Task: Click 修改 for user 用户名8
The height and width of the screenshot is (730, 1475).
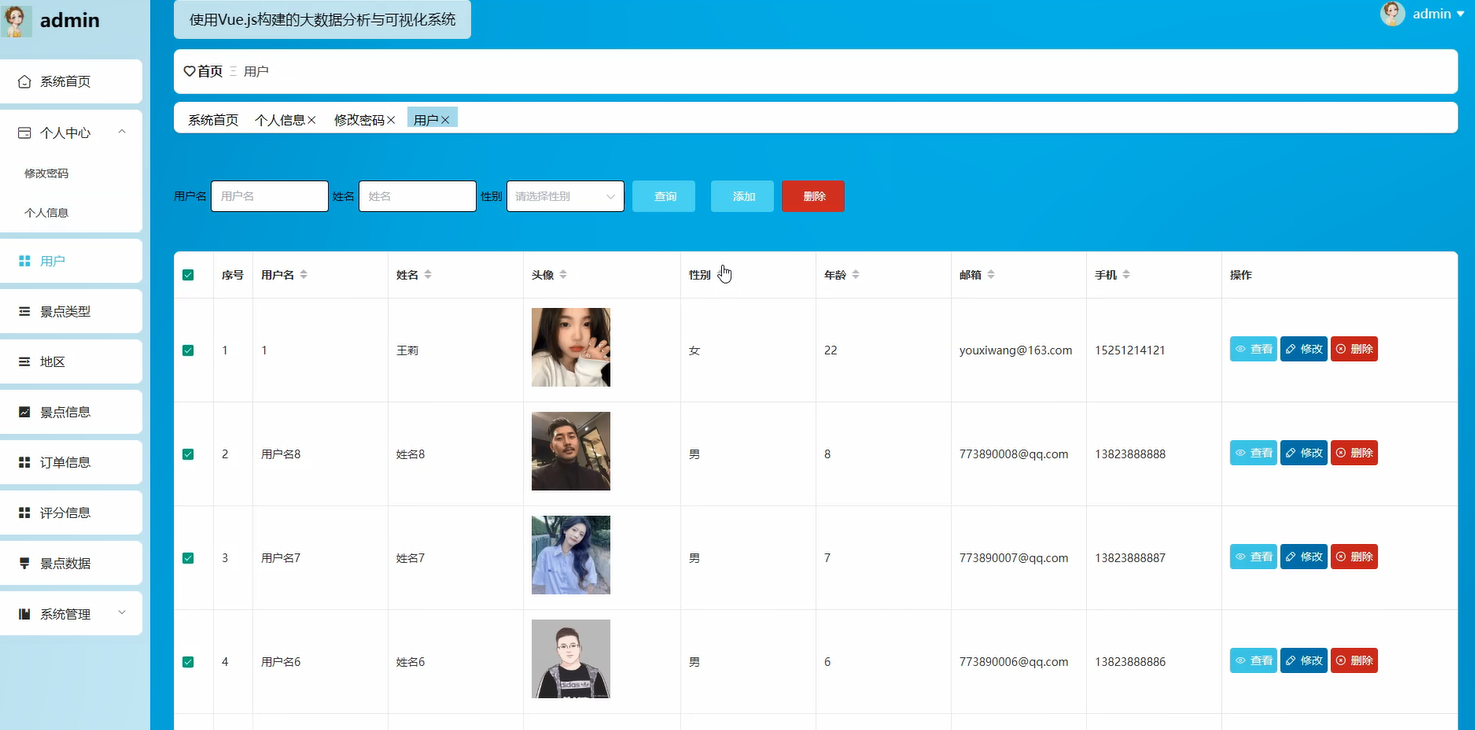Action: [1304, 453]
